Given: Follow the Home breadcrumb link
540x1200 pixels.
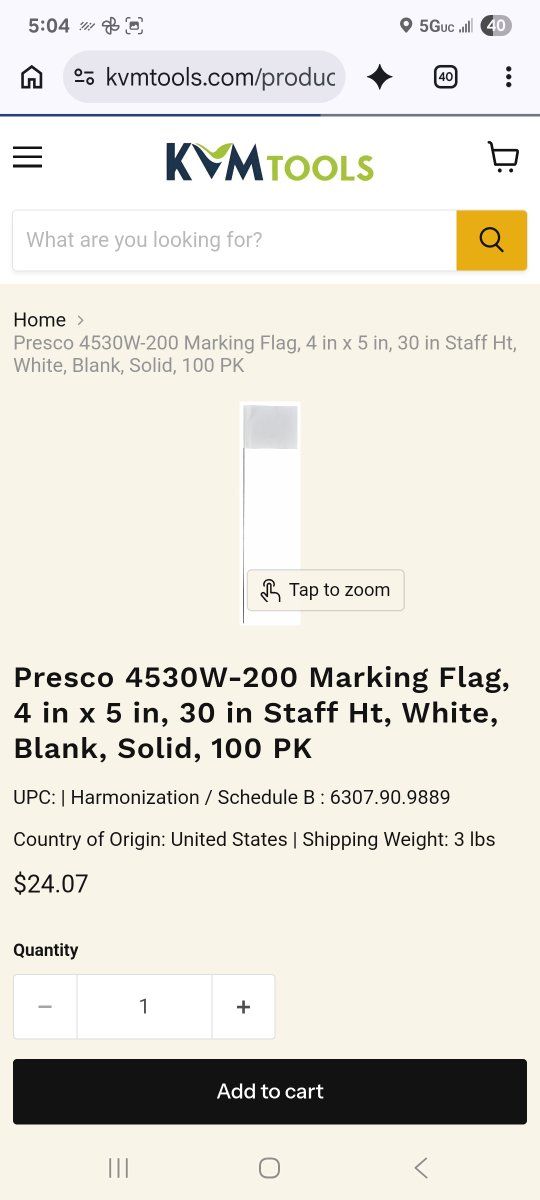Looking at the screenshot, I should (x=39, y=320).
